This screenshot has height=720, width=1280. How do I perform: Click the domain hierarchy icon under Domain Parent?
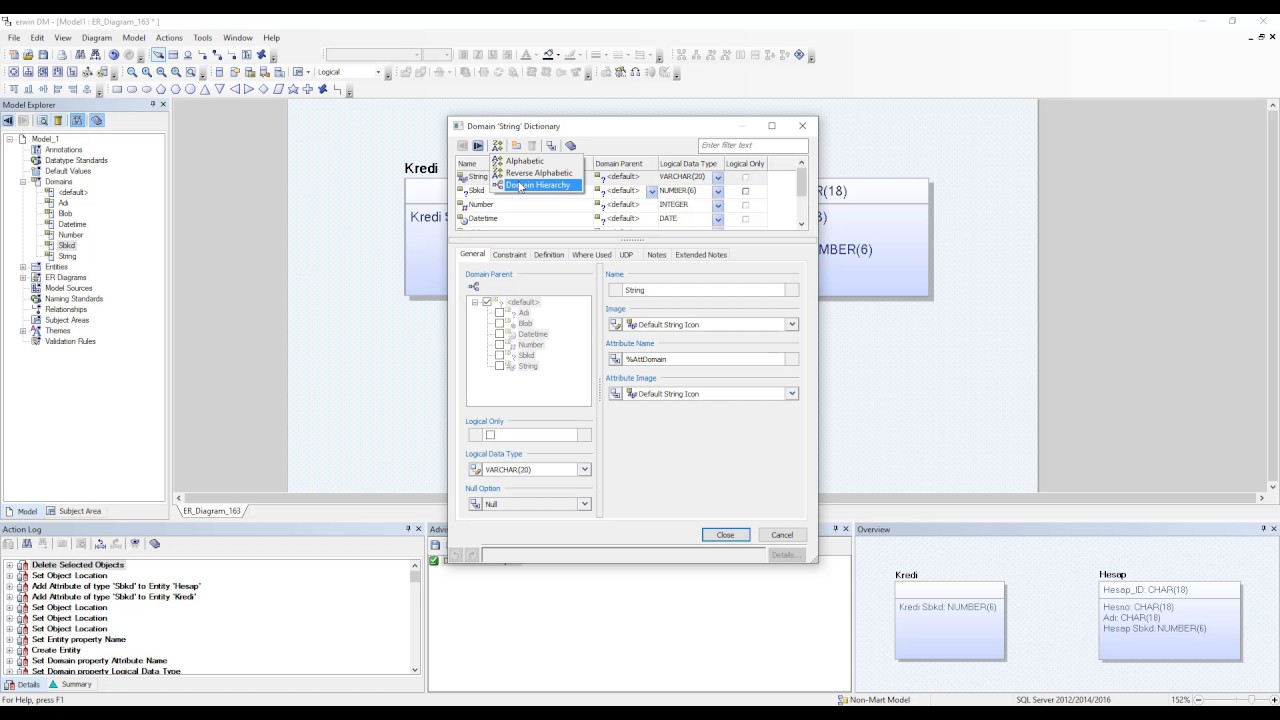(474, 287)
